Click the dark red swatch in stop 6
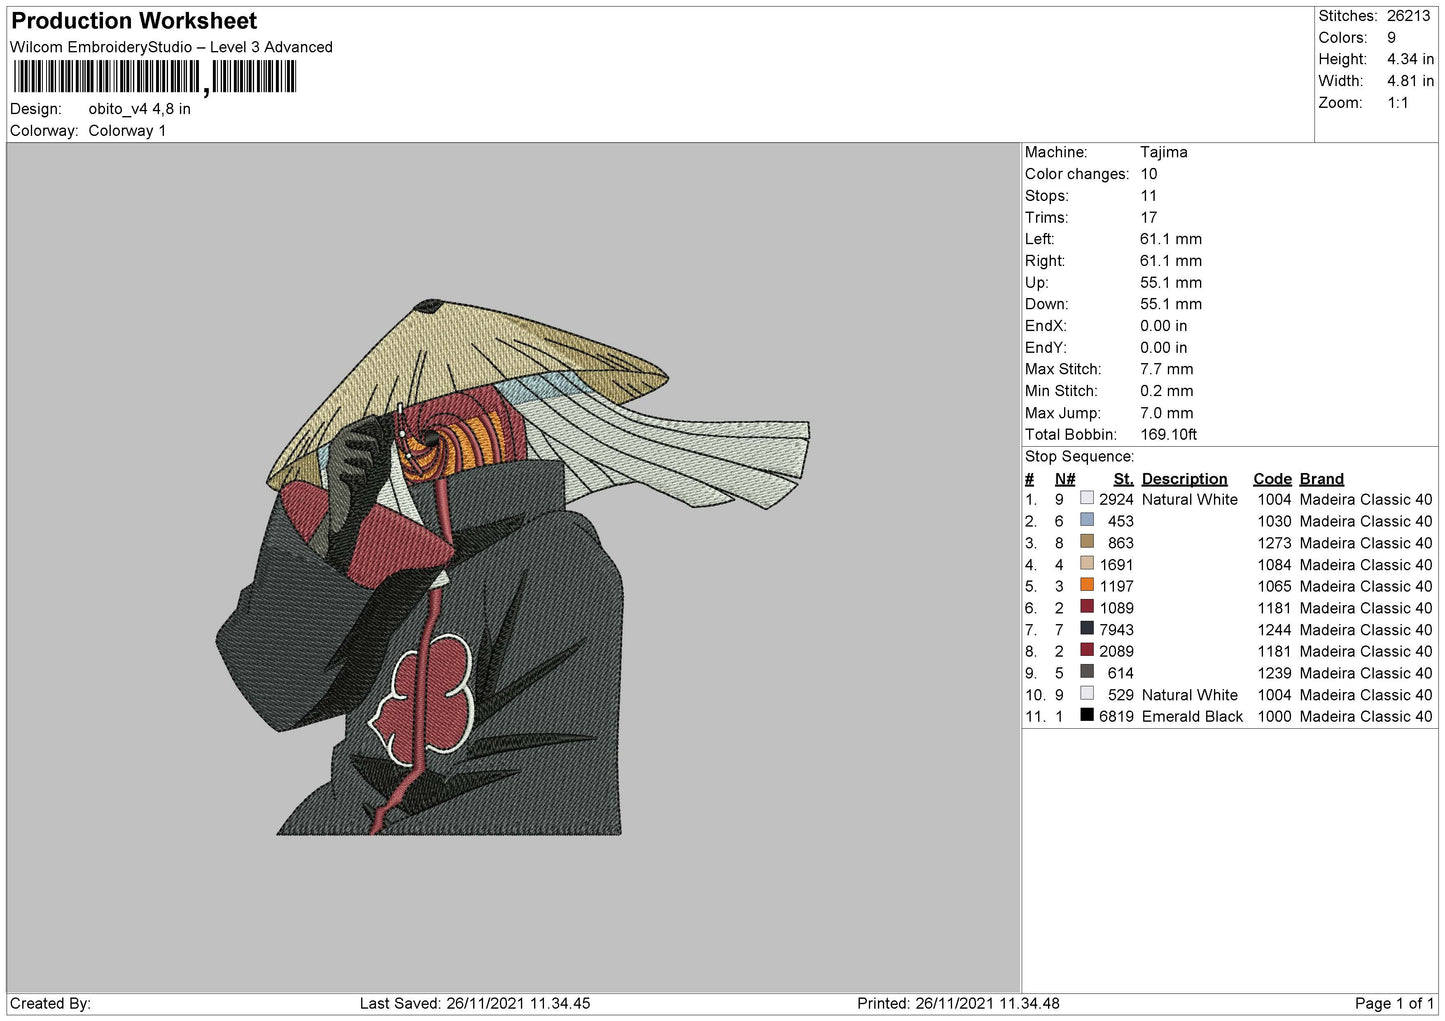The image size is (1445, 1021). click(x=1087, y=606)
